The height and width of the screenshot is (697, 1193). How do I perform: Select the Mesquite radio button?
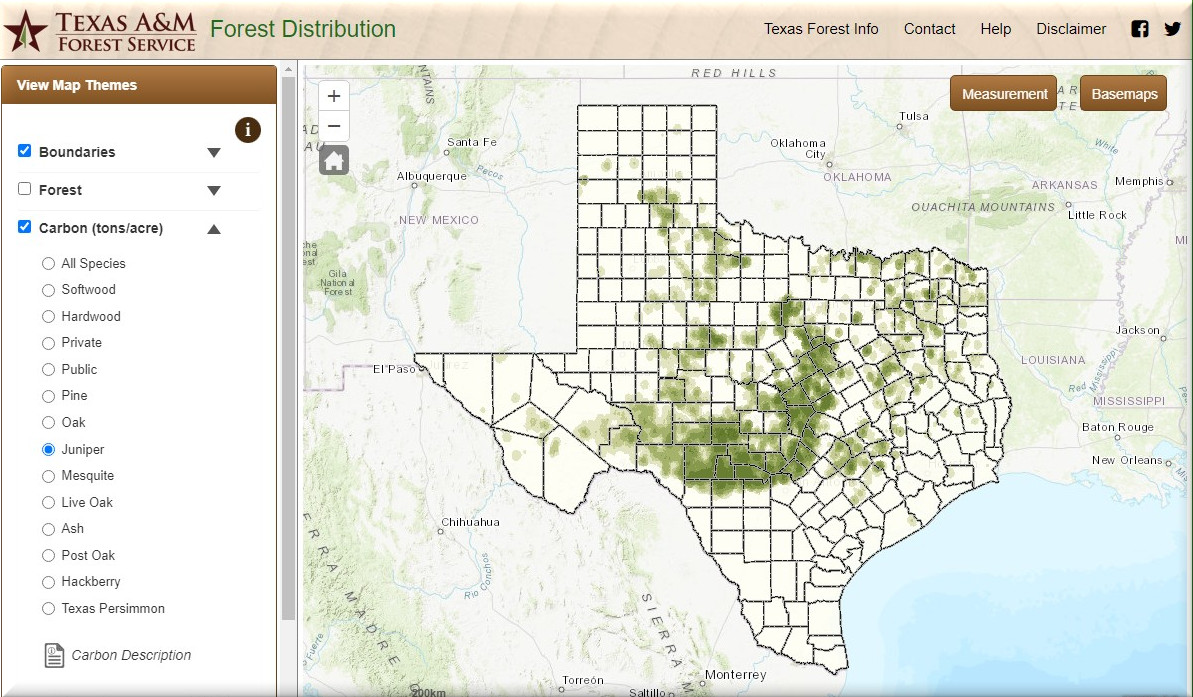click(x=48, y=476)
